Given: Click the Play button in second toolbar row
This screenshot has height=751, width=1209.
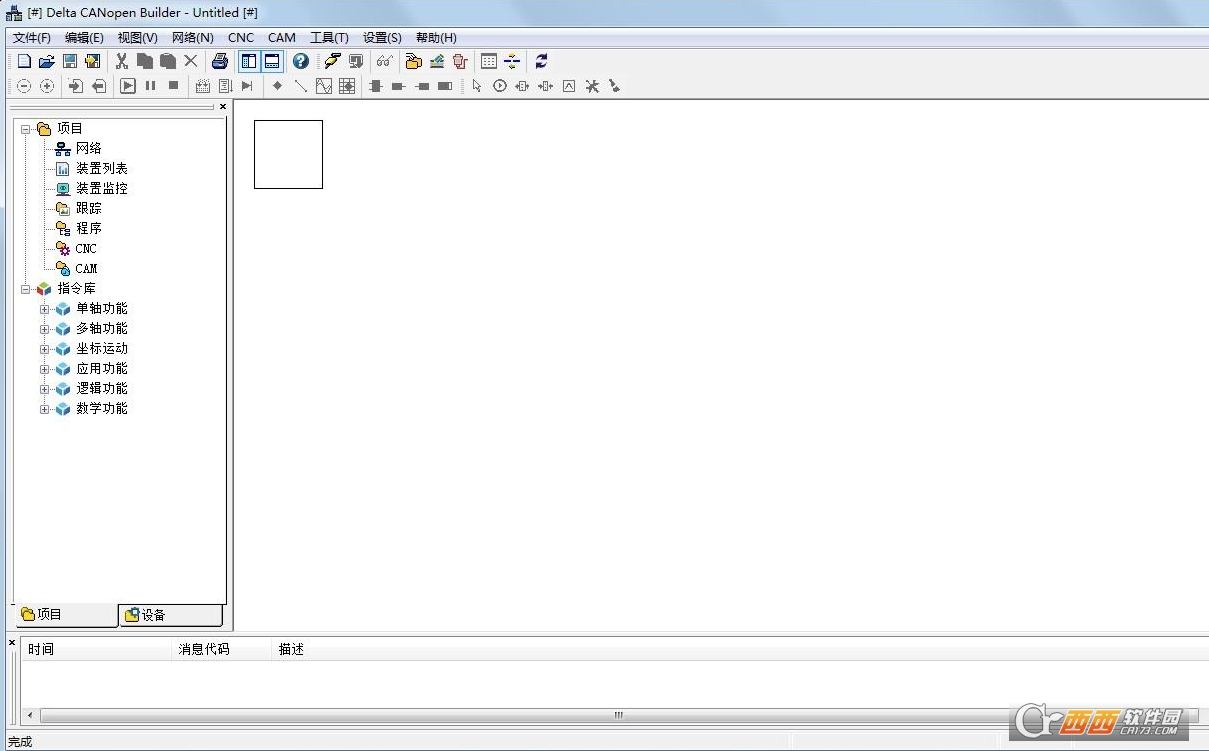Looking at the screenshot, I should click(x=128, y=86).
